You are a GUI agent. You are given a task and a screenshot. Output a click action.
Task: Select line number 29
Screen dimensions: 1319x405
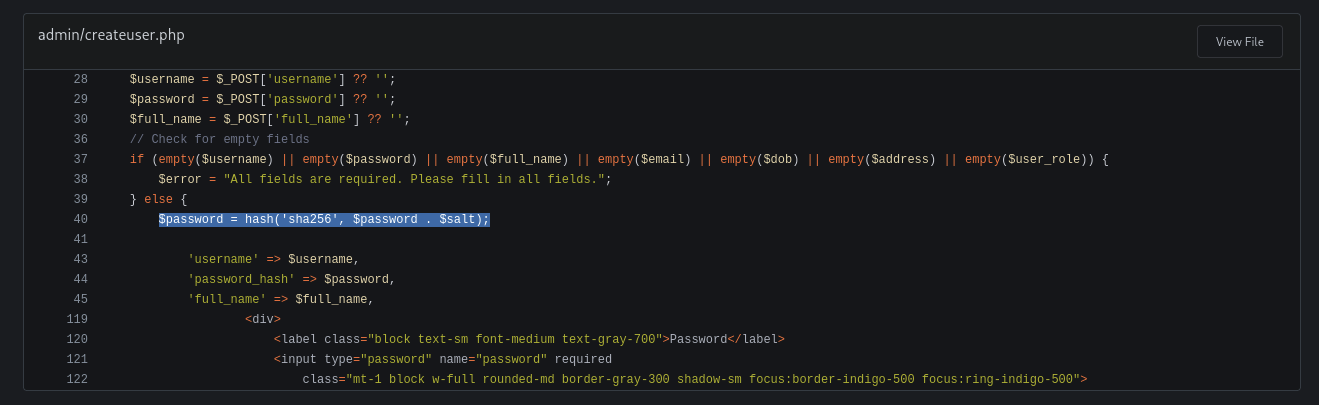[x=80, y=99]
